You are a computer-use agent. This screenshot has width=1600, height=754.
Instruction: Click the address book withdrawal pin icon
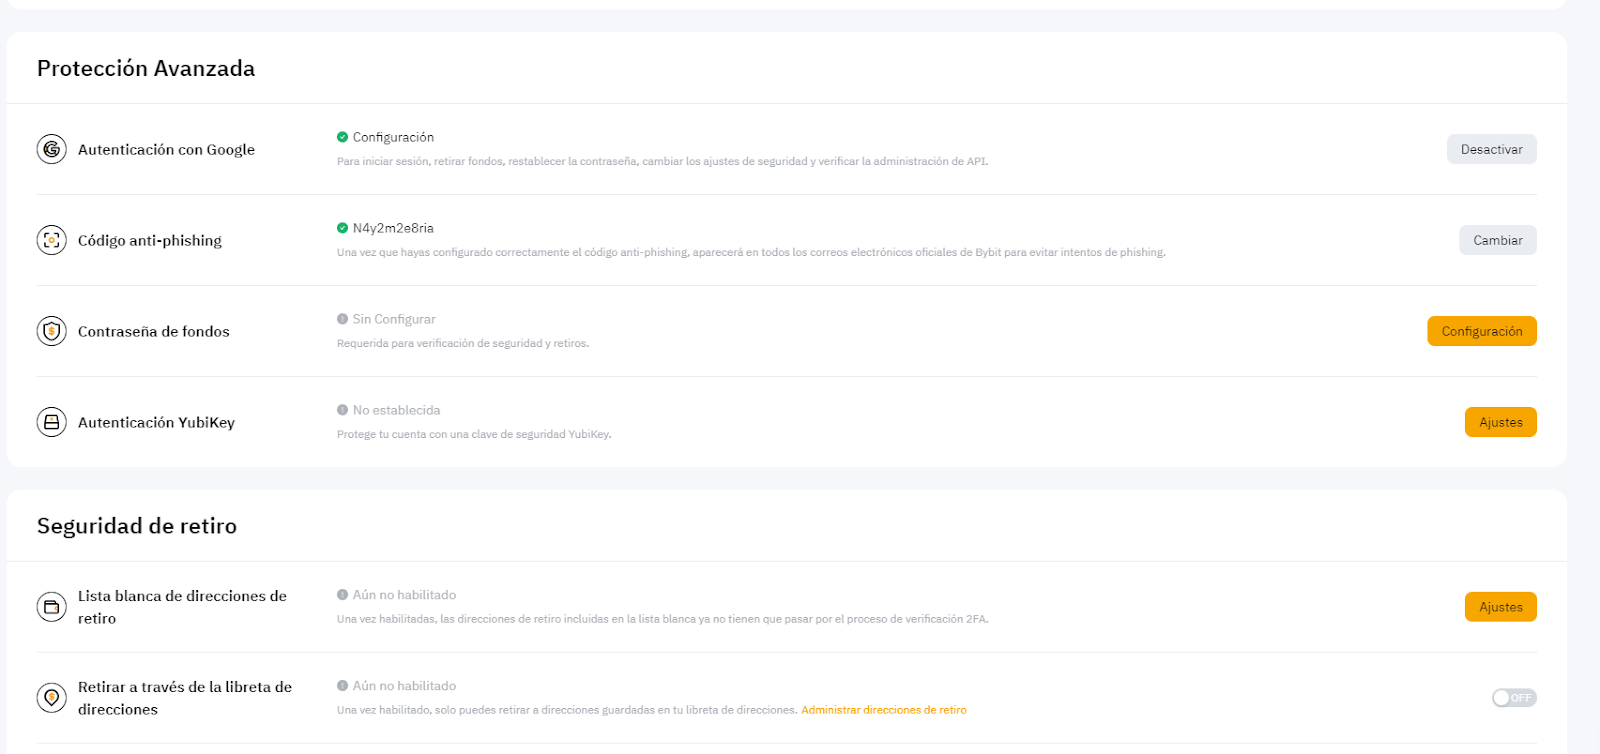[x=52, y=698]
